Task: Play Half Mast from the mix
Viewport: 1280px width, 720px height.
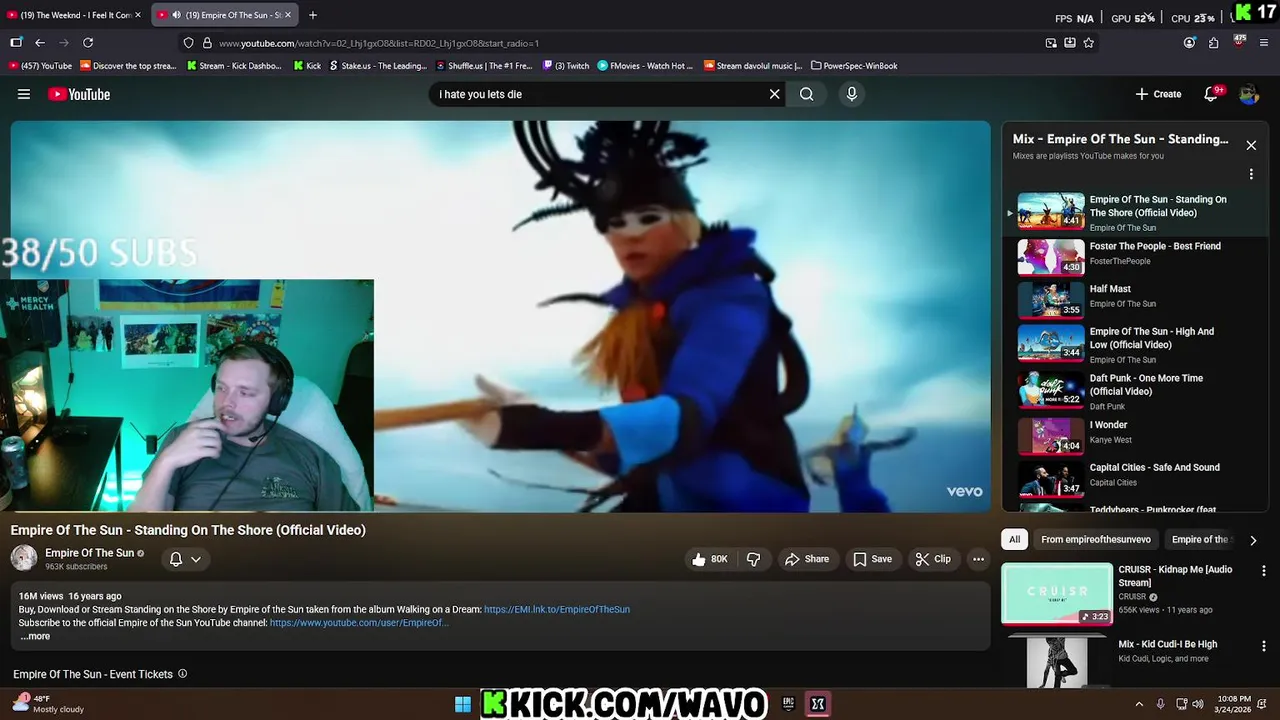Action: tap(1135, 298)
